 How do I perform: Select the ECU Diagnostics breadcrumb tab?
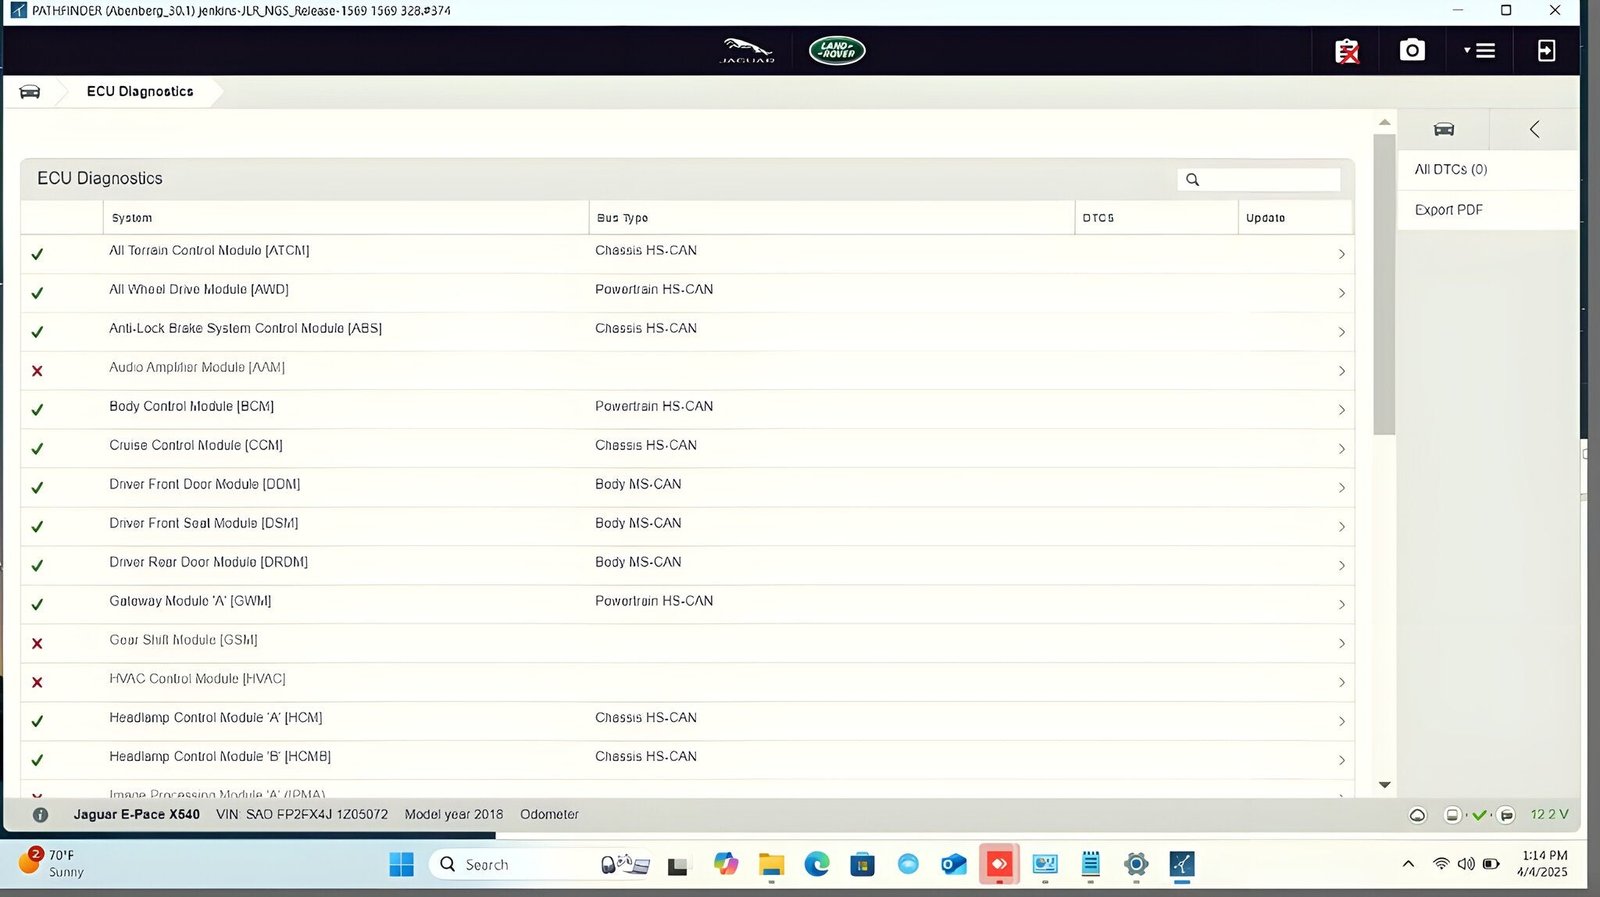point(140,91)
